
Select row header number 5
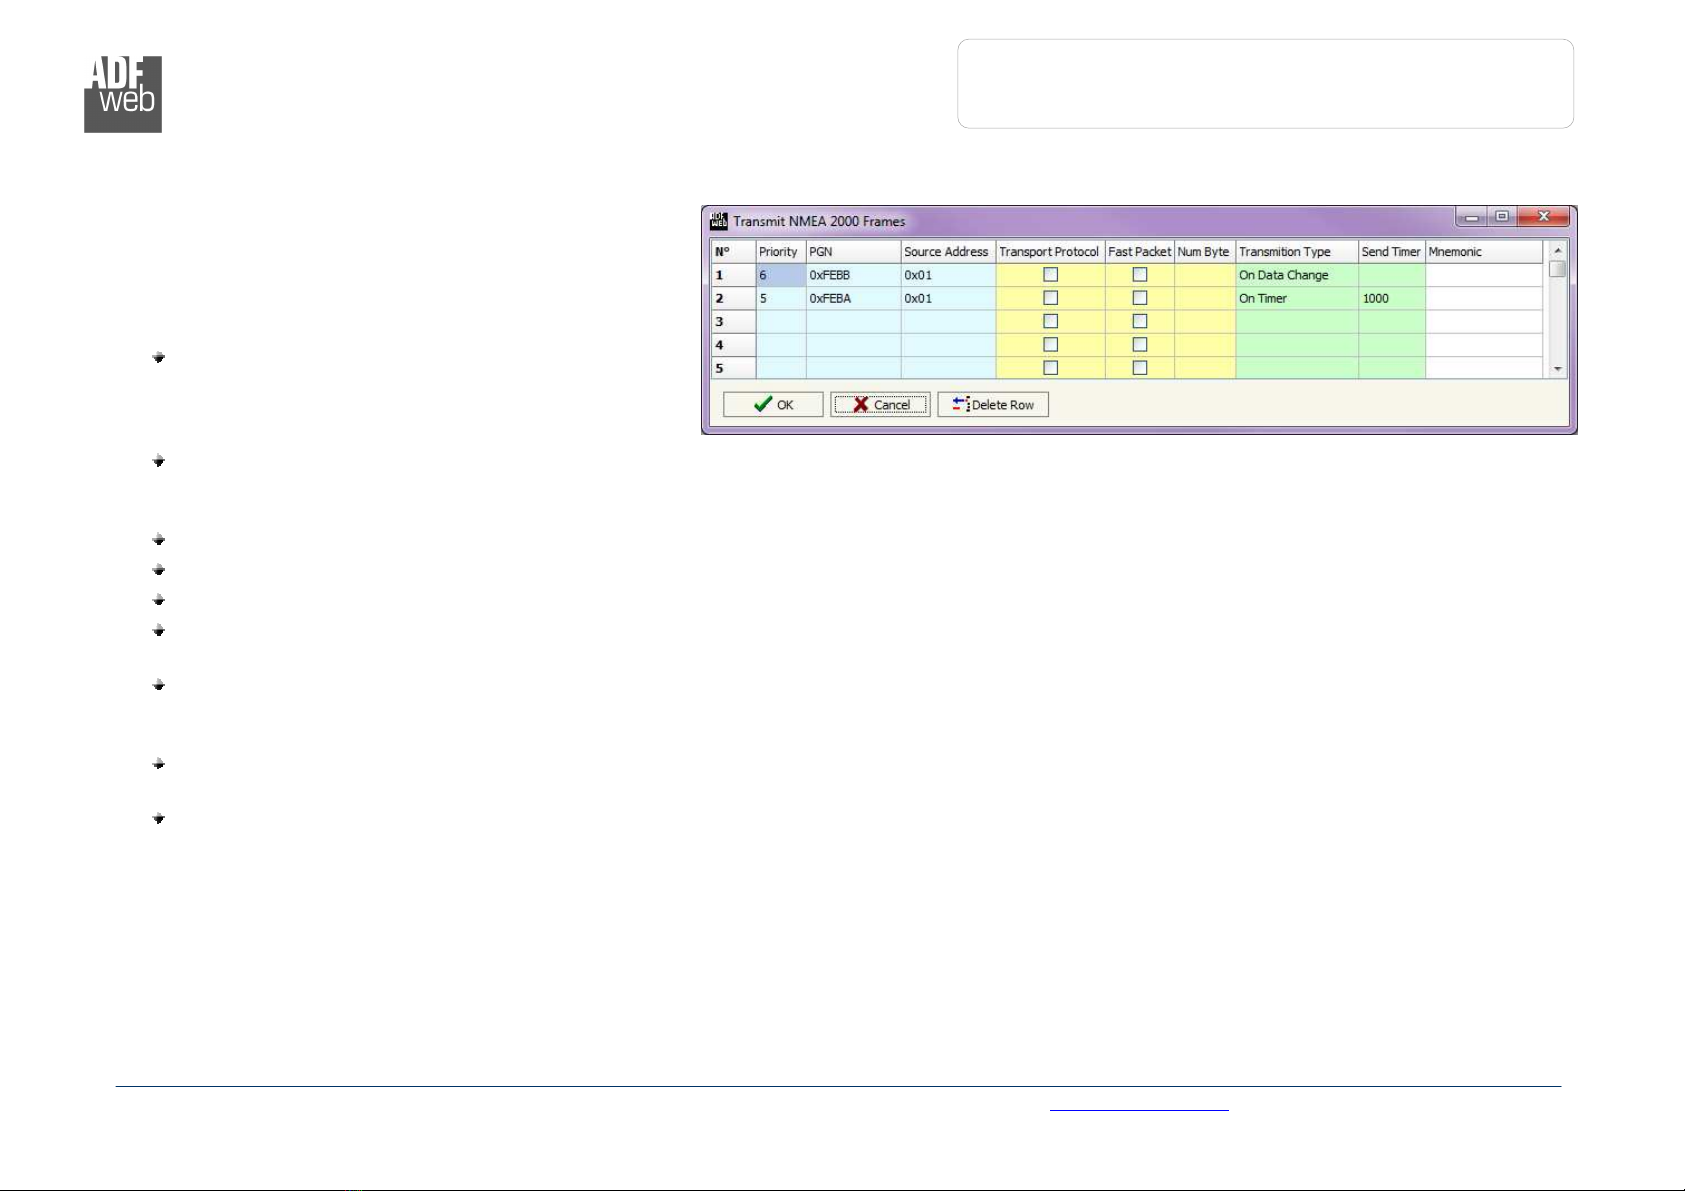(x=733, y=367)
